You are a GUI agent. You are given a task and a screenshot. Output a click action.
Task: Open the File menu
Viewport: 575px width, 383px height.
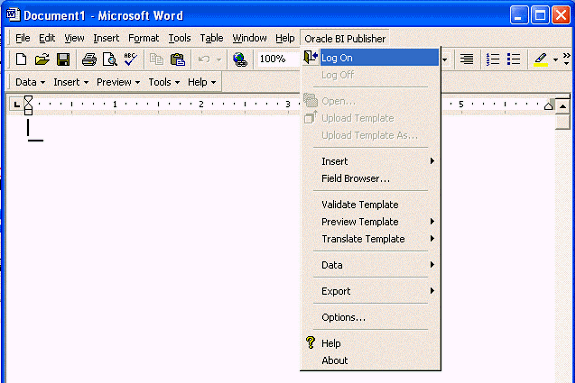coord(22,38)
